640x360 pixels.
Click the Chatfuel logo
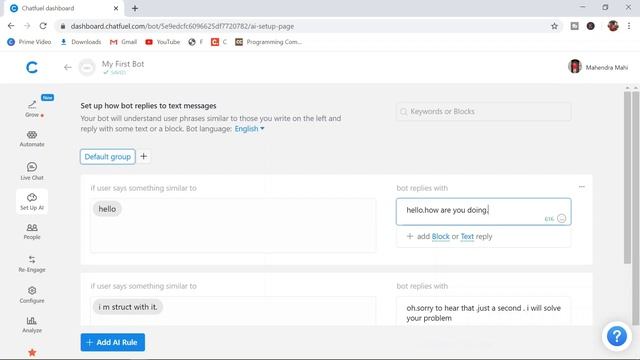[x=32, y=67]
